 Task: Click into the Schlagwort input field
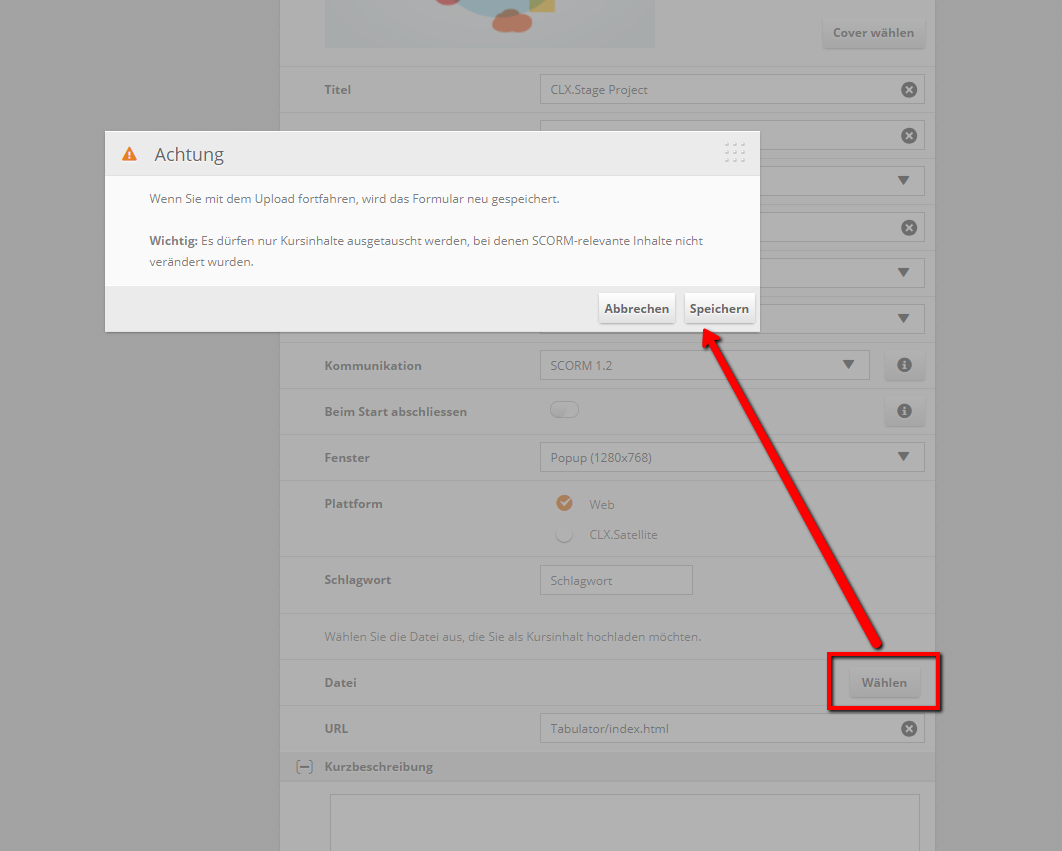[615, 581]
